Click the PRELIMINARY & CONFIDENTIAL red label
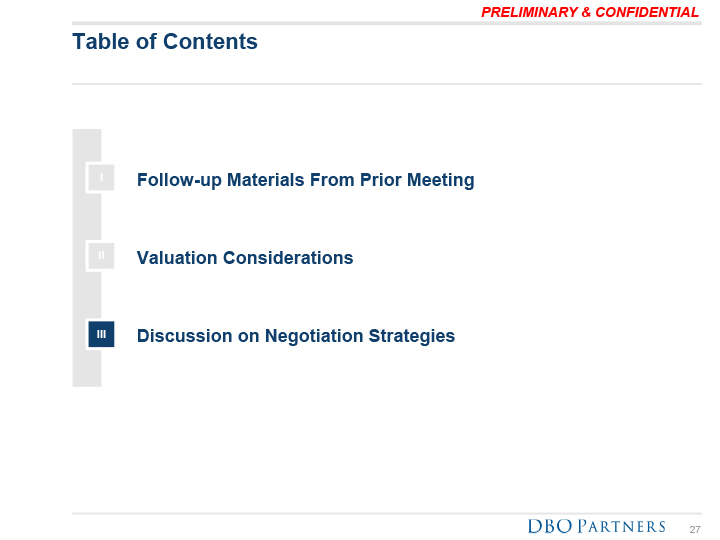This screenshot has width=720, height=540. (x=590, y=12)
